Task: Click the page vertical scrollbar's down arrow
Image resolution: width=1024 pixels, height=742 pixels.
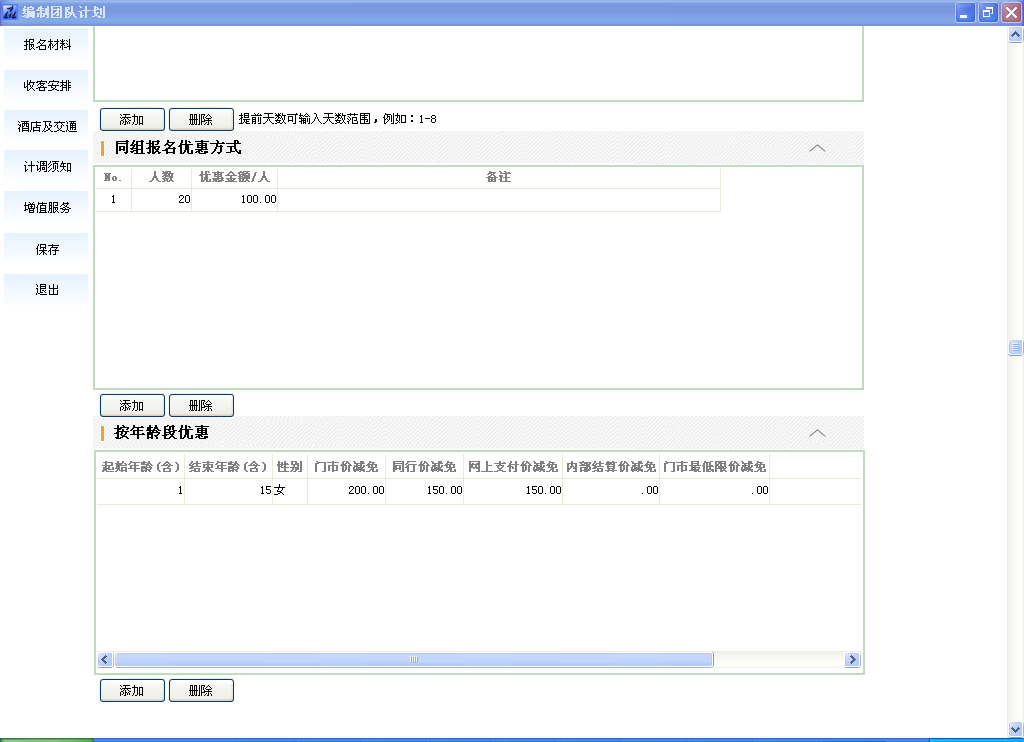Action: click(1015, 729)
